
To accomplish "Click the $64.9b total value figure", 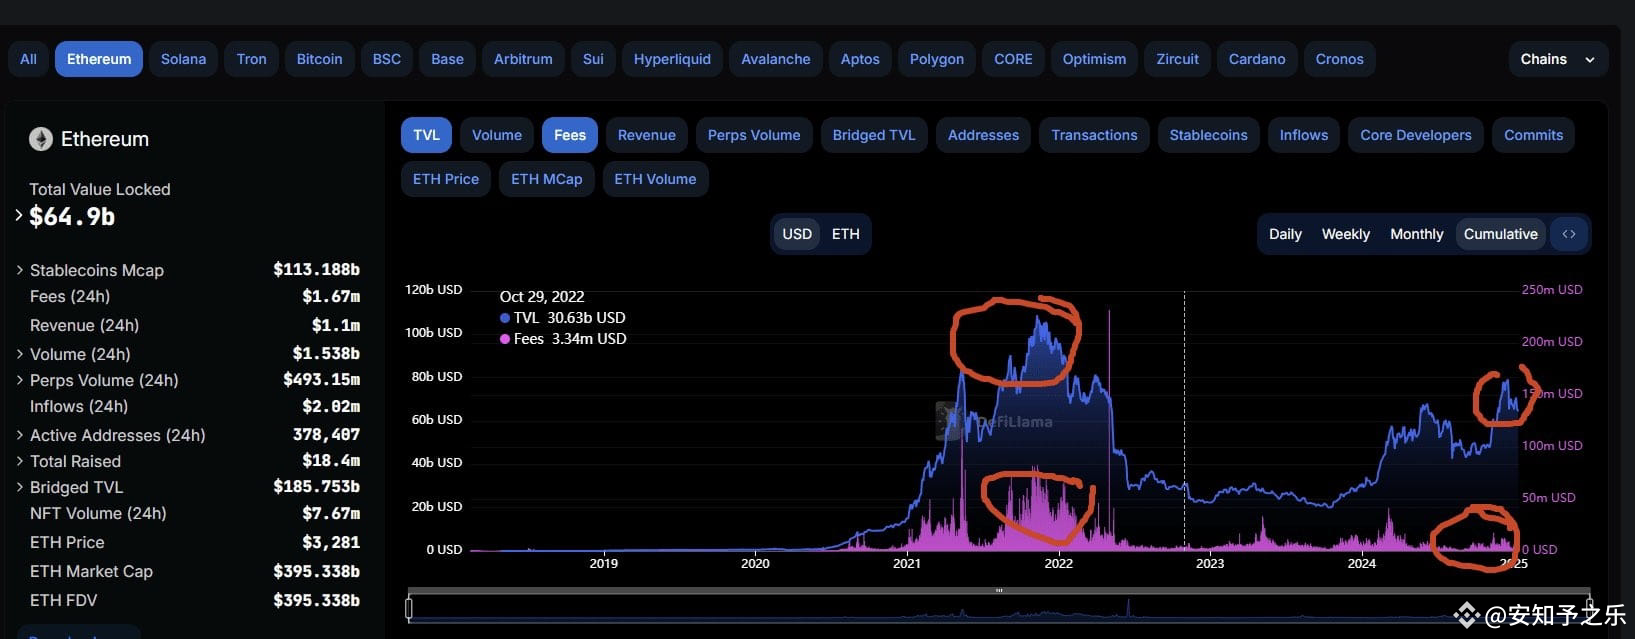I will point(72,216).
